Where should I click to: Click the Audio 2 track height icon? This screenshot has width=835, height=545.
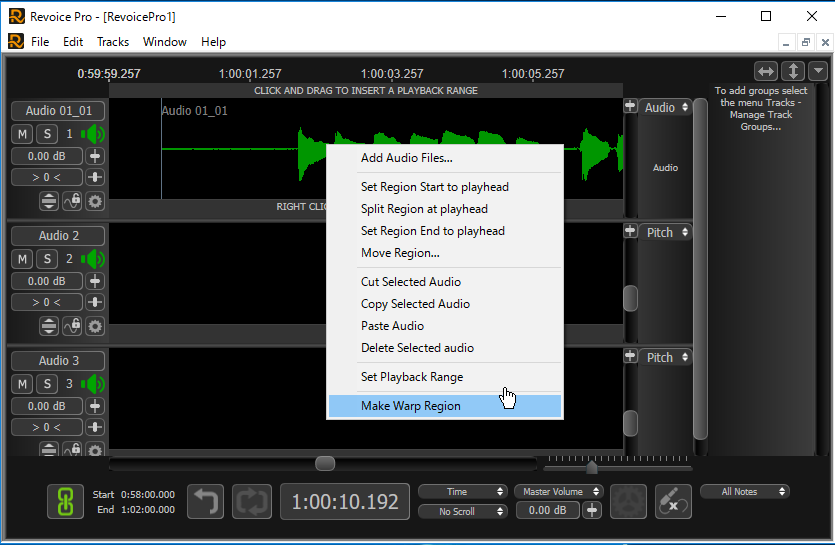[x=48, y=326]
